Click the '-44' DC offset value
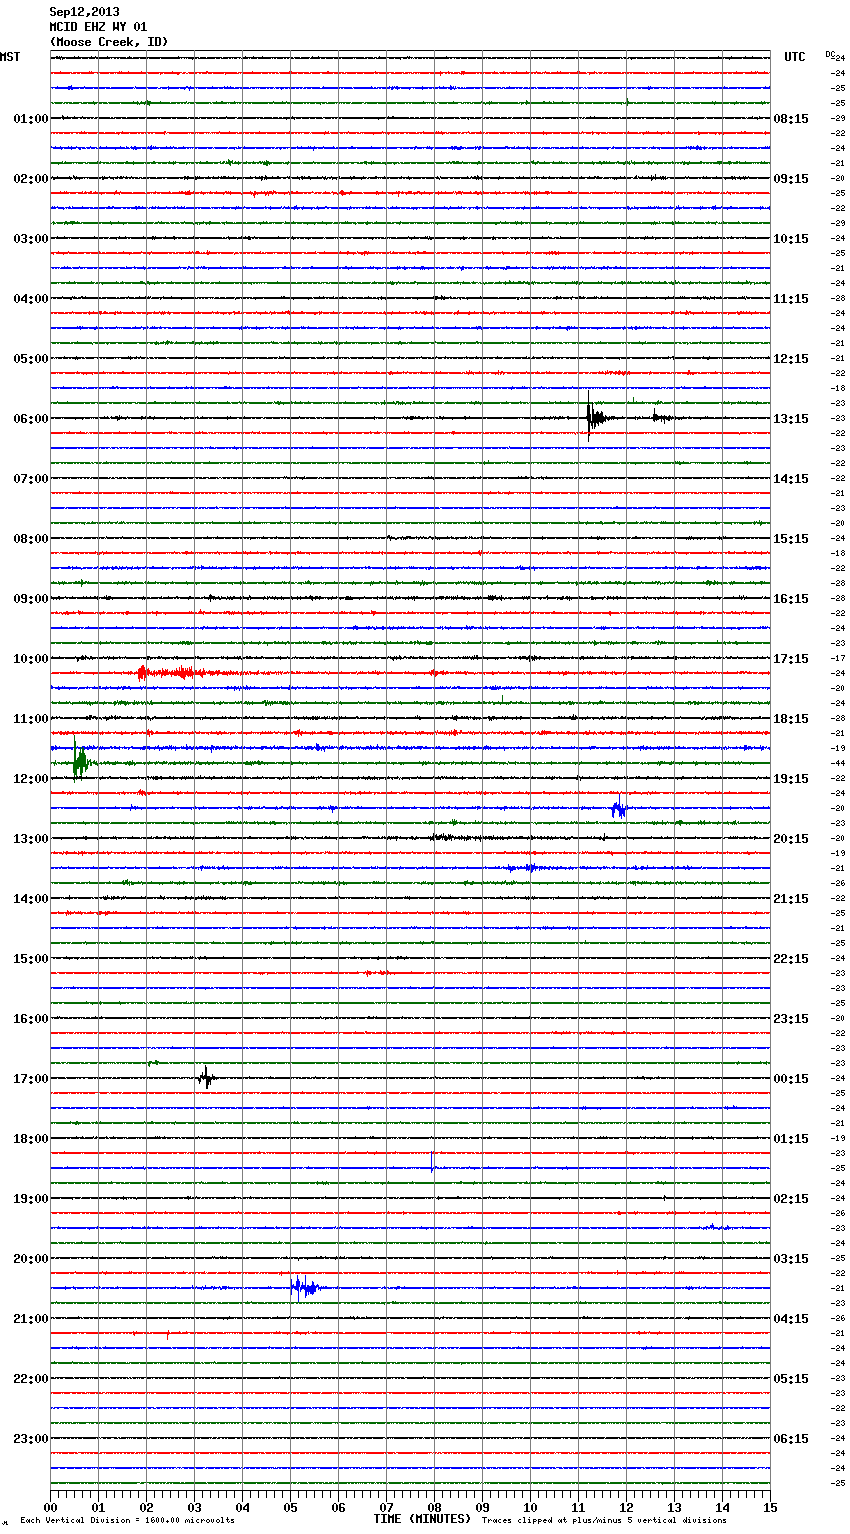 click(839, 763)
